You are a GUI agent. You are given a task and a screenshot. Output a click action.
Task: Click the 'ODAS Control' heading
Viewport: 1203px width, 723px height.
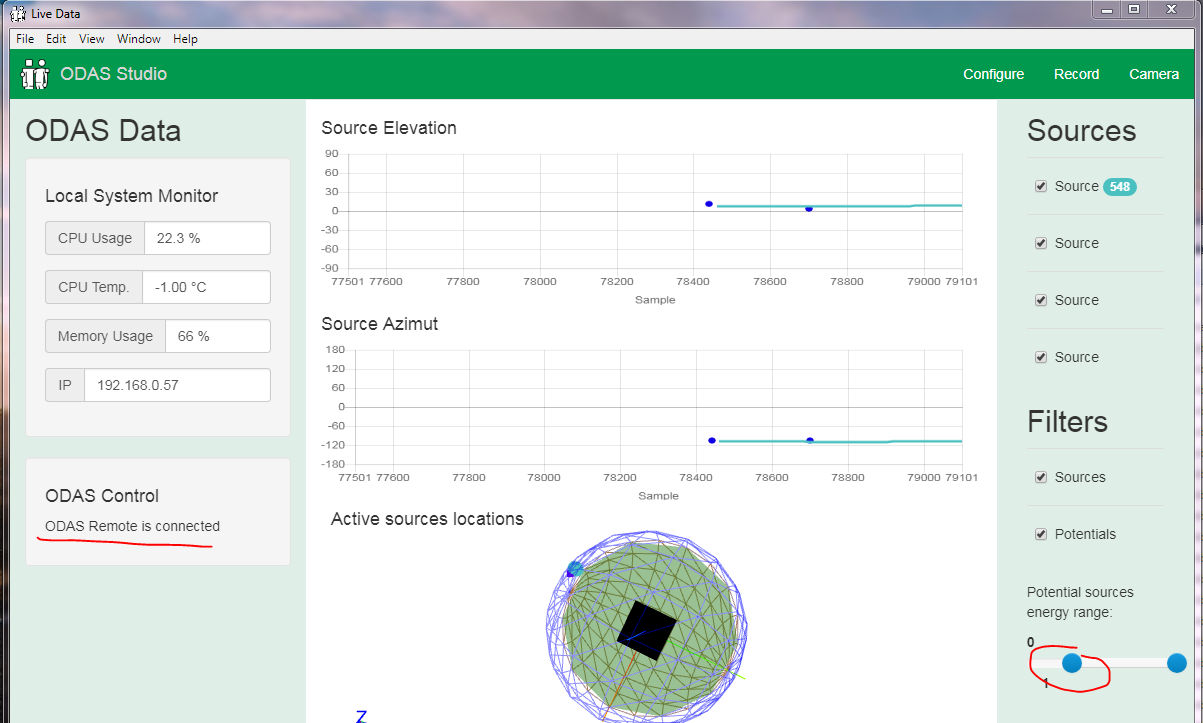102,496
